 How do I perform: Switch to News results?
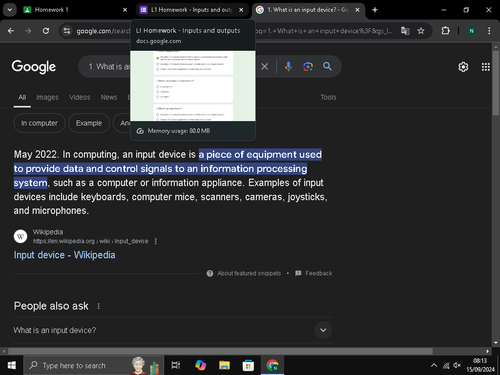pyautogui.click(x=109, y=97)
